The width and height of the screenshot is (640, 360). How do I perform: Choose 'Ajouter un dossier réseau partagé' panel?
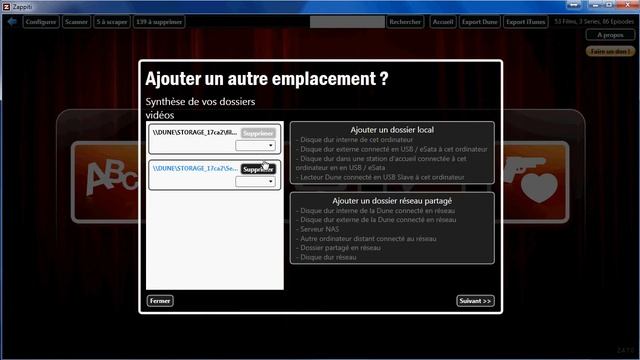[x=392, y=228]
